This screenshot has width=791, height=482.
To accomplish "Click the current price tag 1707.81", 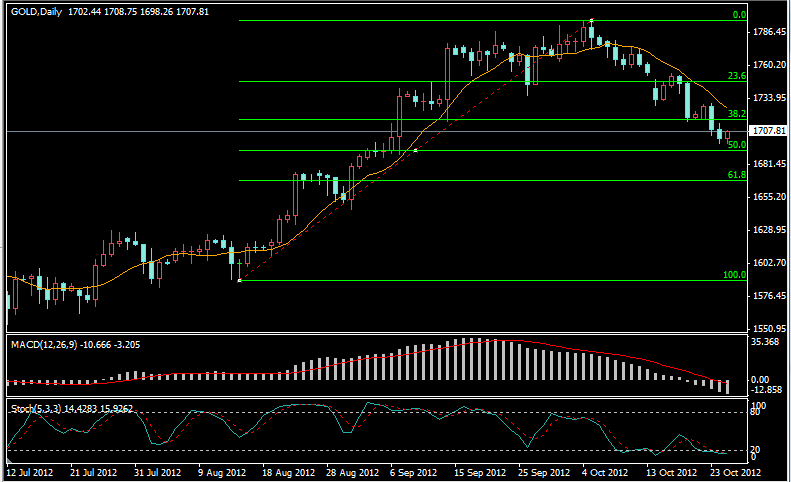I will click(768, 131).
